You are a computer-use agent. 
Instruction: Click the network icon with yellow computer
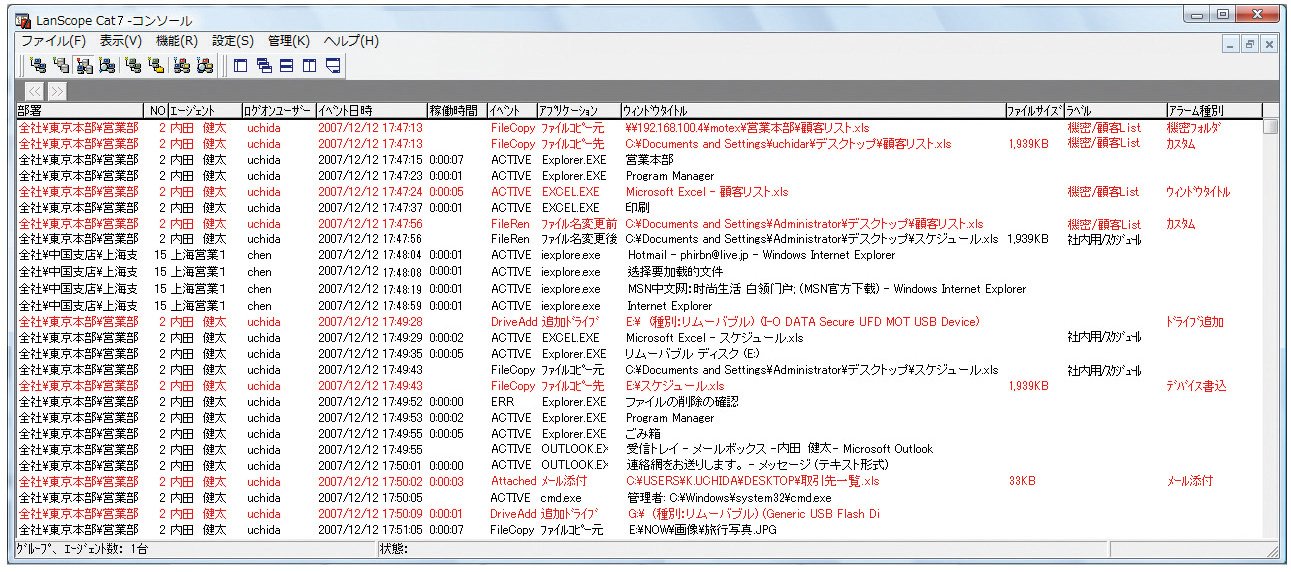coord(157,66)
